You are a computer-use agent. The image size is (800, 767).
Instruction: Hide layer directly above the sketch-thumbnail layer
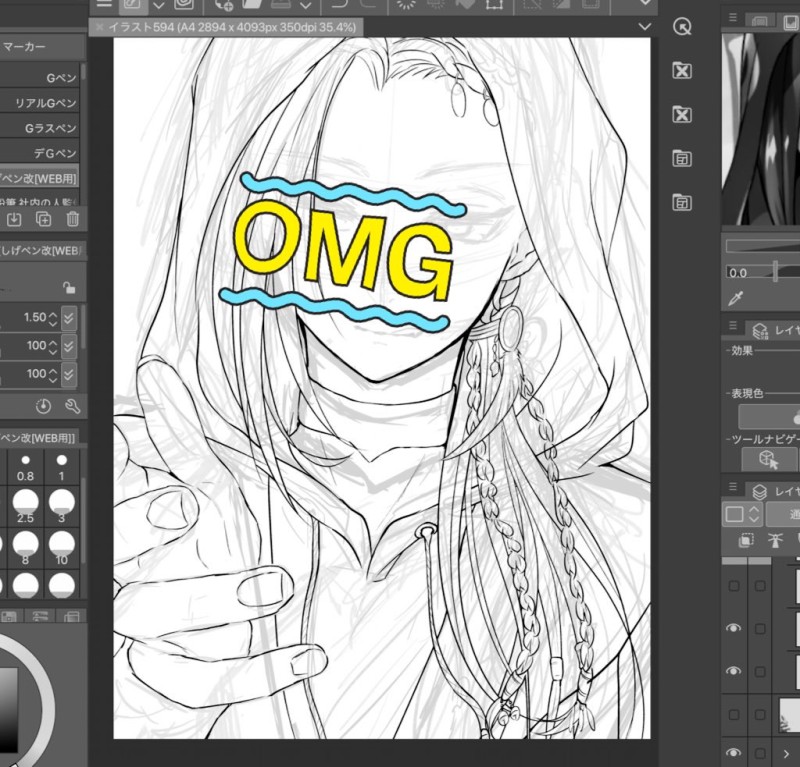pyautogui.click(x=734, y=671)
